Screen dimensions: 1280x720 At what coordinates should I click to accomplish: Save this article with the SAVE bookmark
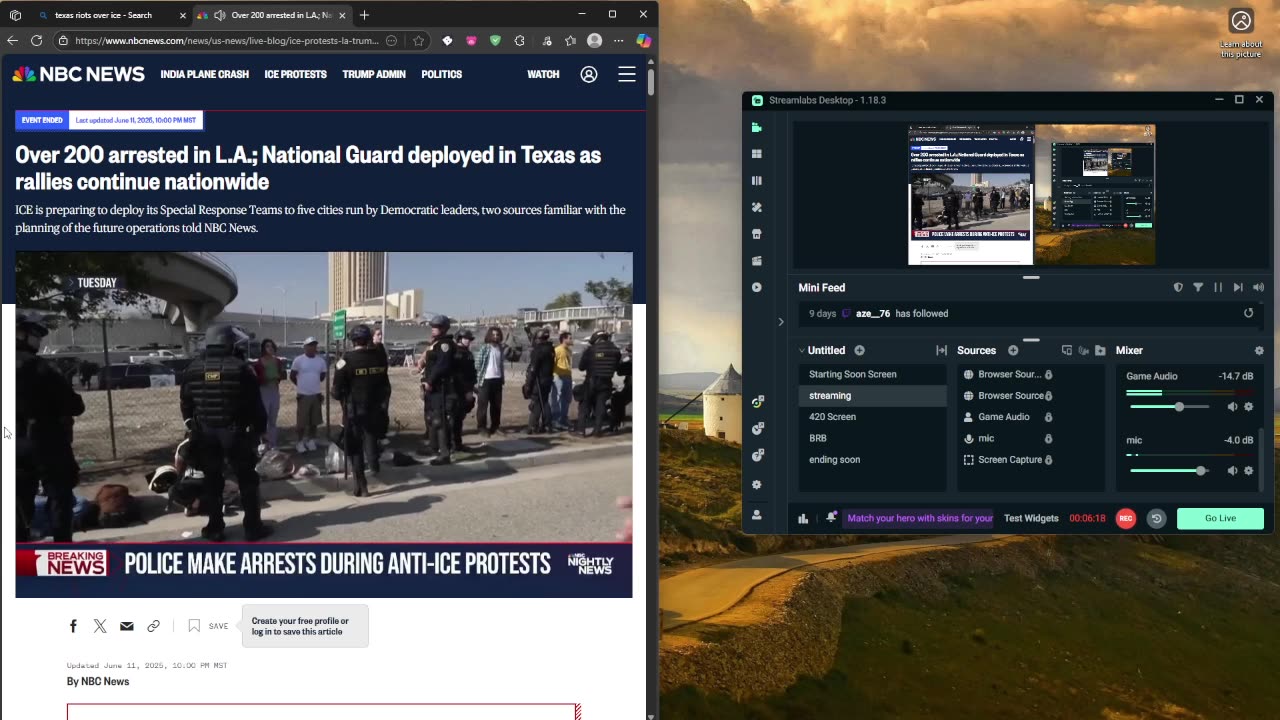pyautogui.click(x=208, y=626)
